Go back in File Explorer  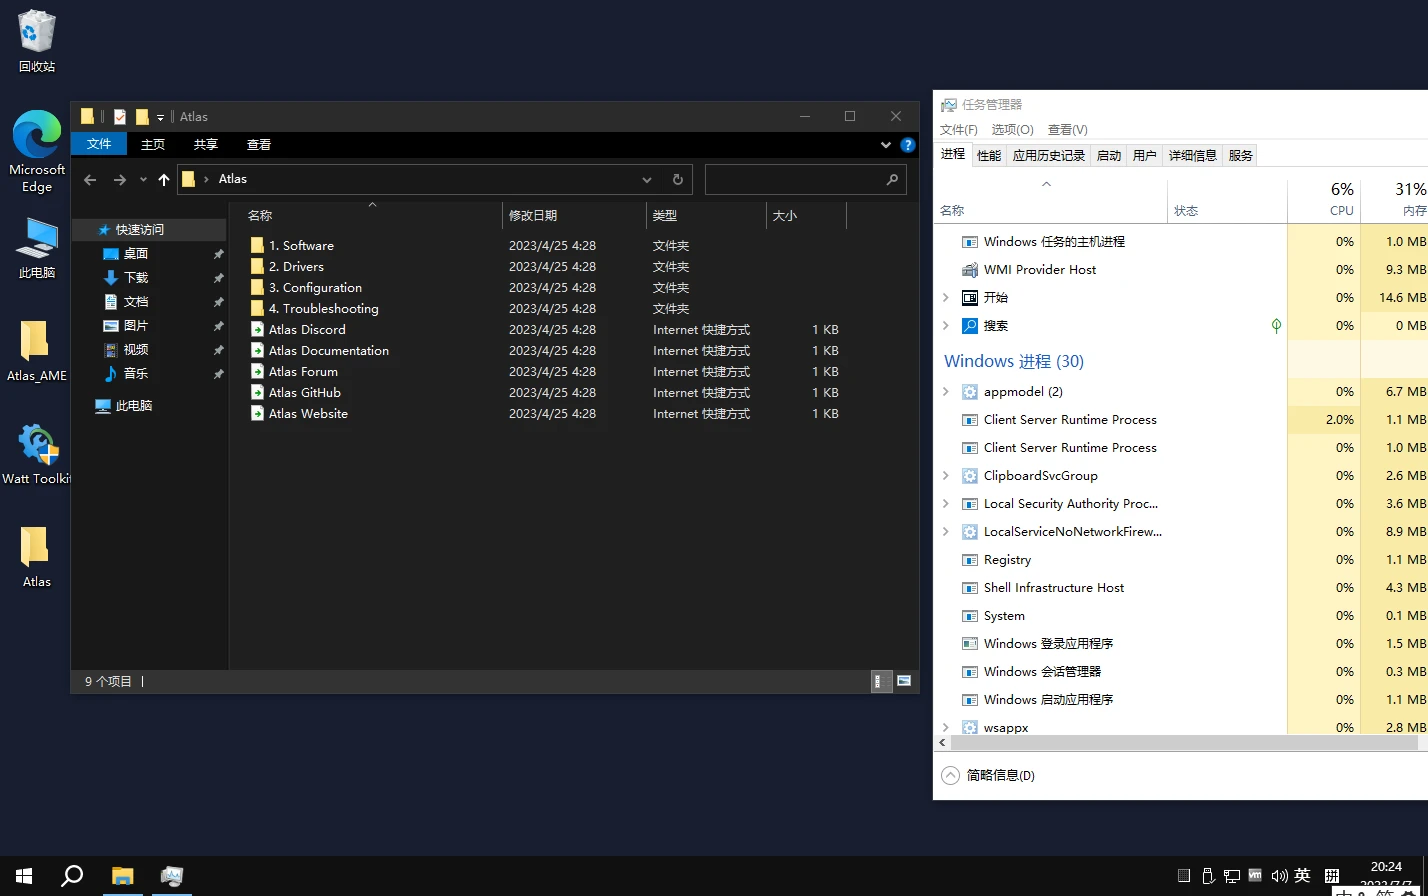tap(90, 180)
